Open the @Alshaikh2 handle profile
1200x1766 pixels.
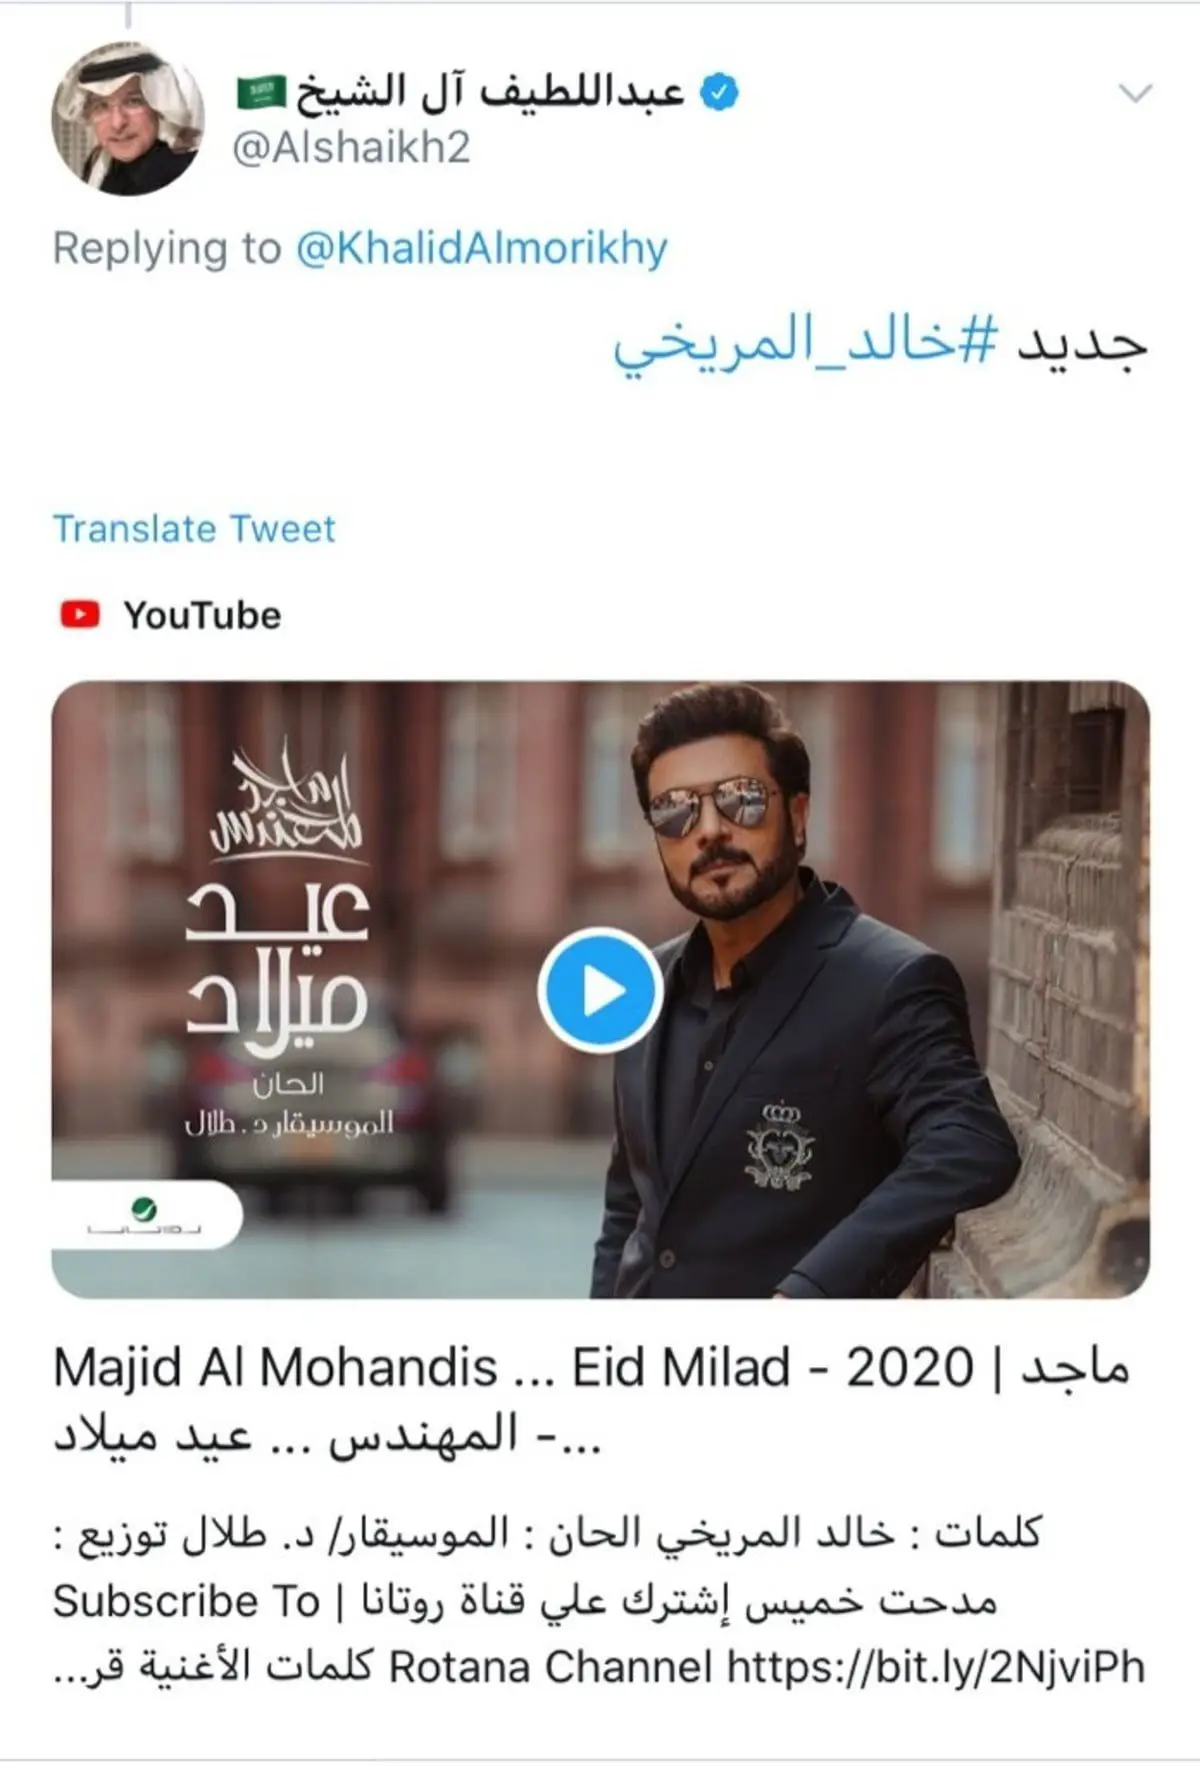click(351, 148)
